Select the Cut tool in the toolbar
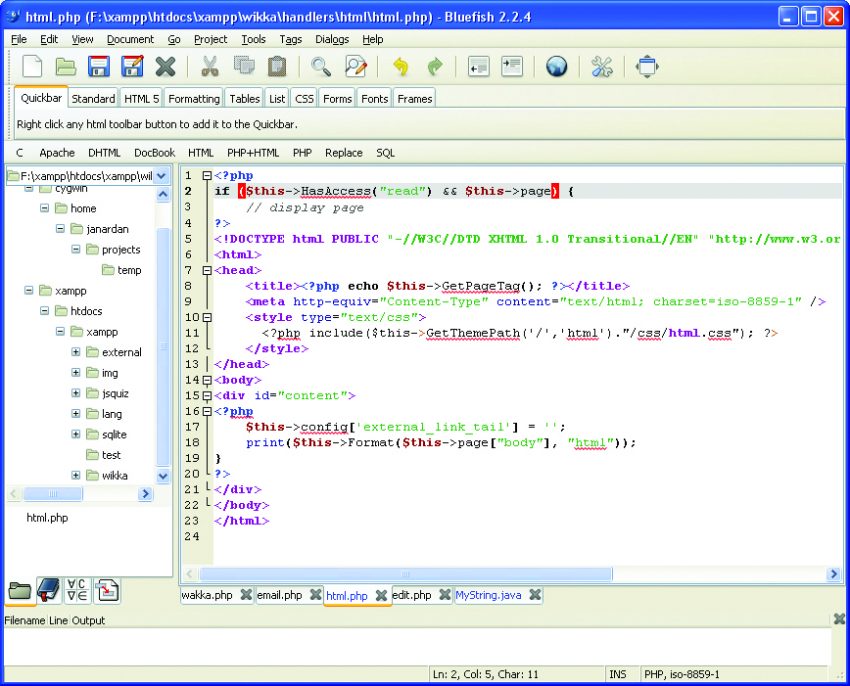 pos(211,66)
